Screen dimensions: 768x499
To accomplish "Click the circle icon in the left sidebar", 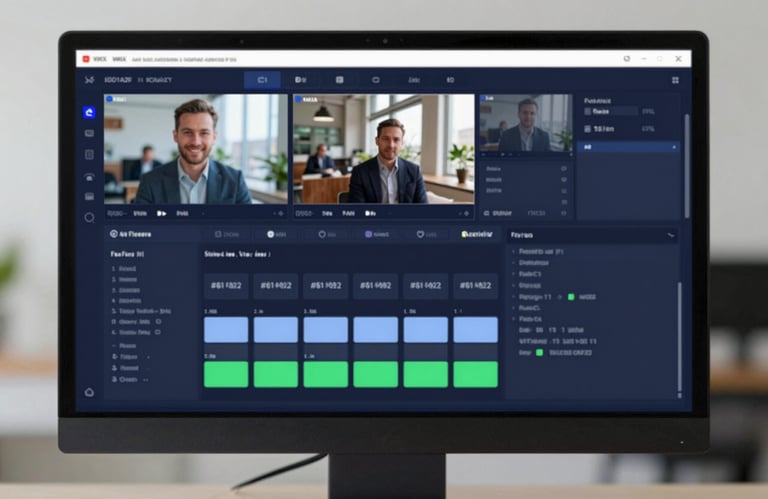I will pos(89,217).
